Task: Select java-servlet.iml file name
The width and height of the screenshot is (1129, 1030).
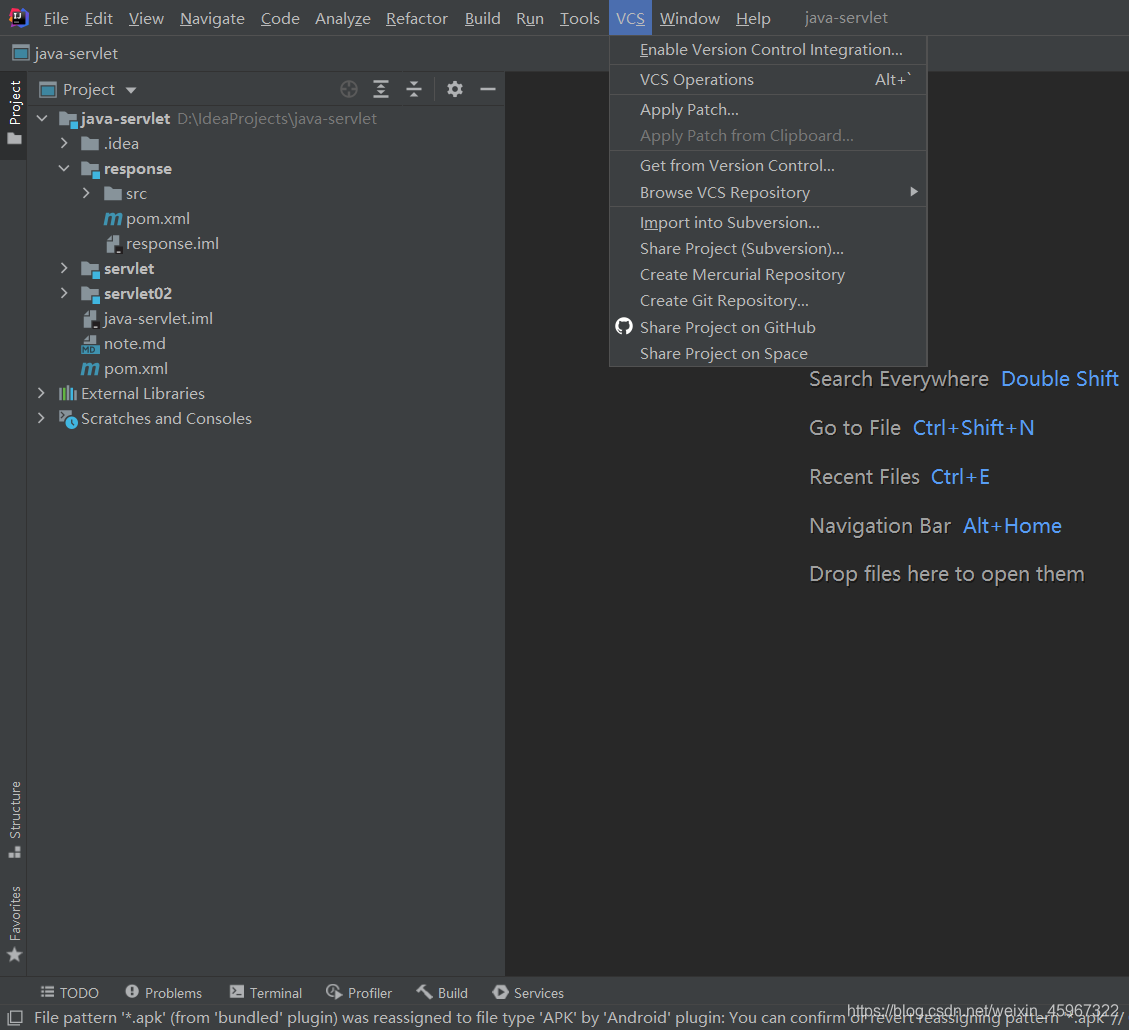Action: coord(158,319)
